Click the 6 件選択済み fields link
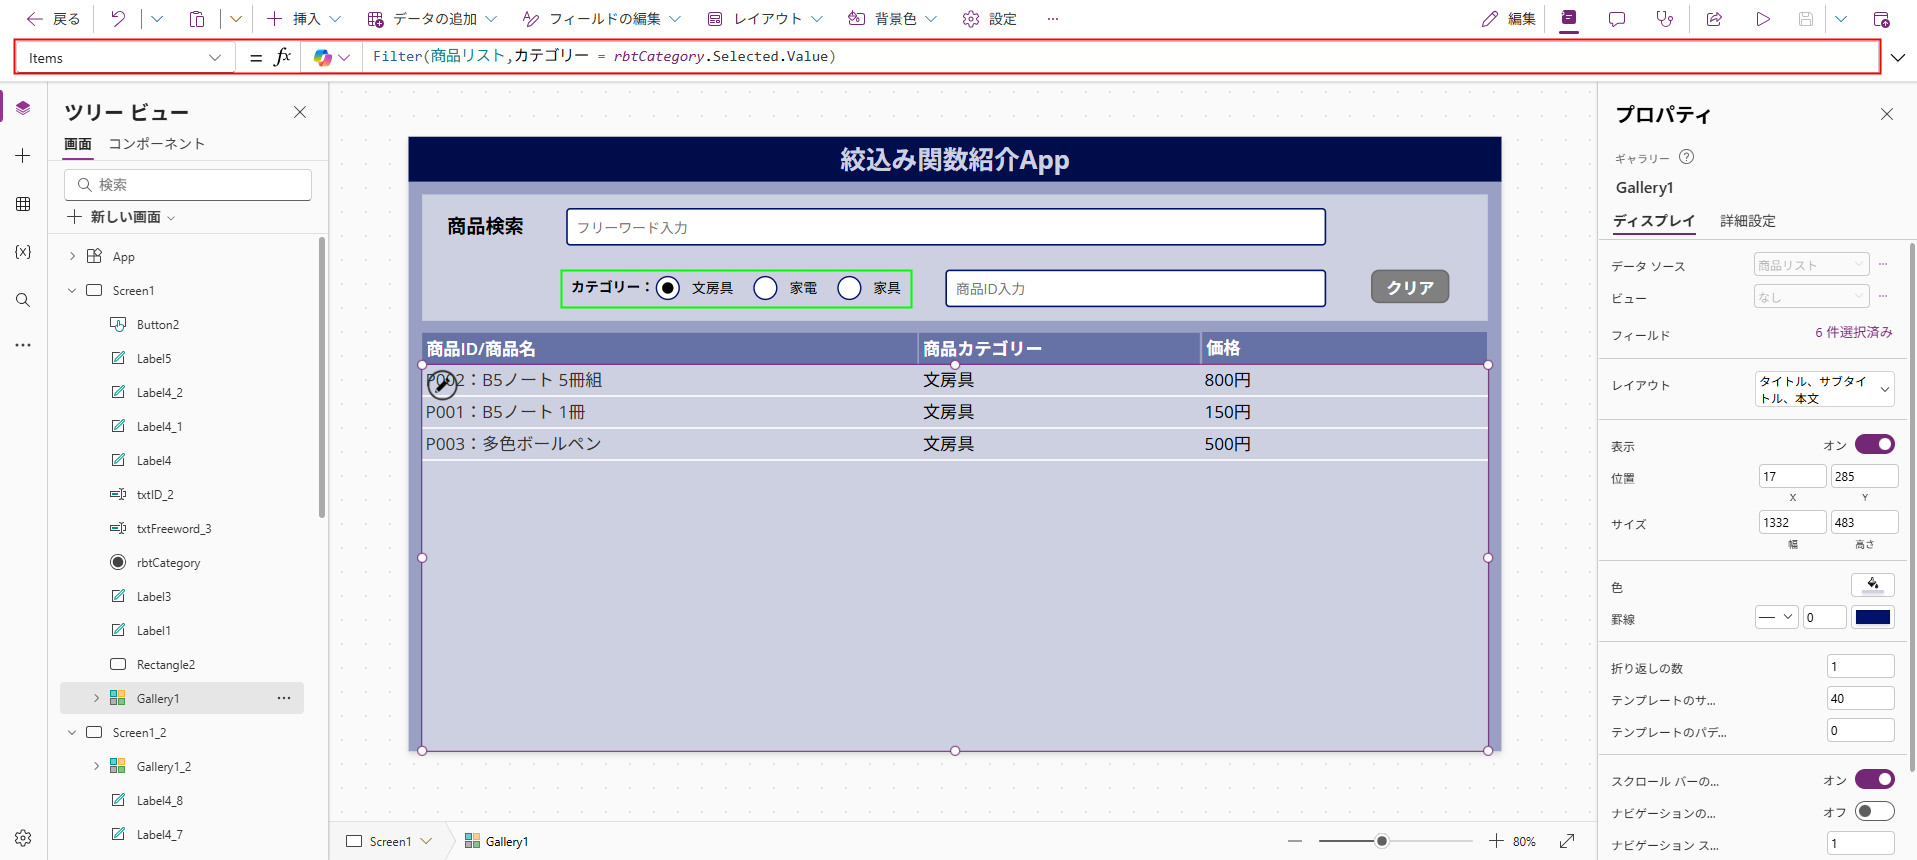This screenshot has width=1917, height=860. click(x=1853, y=333)
